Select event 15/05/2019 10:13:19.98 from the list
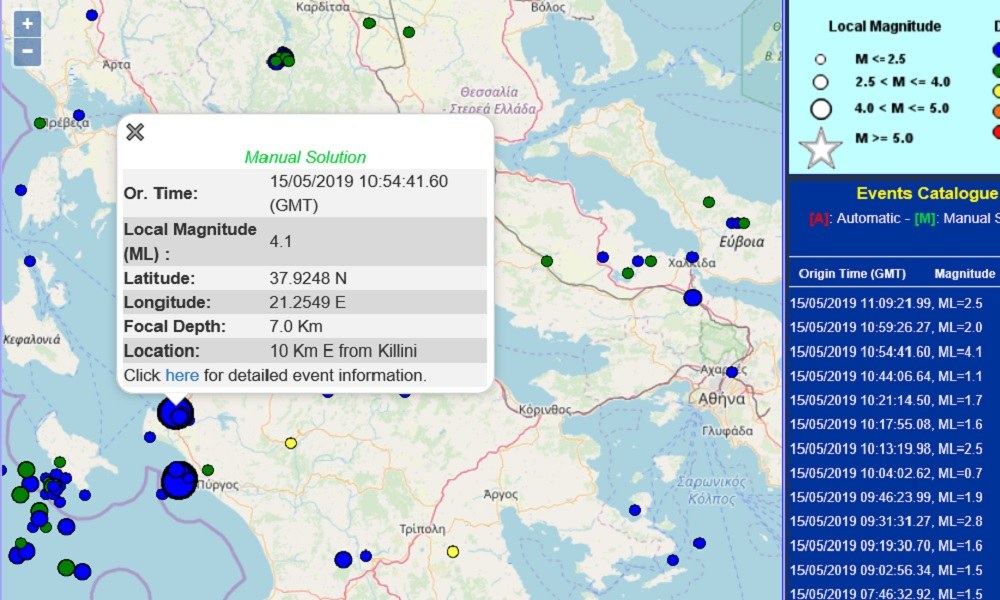Screen dimensions: 1000x600 click(x=886, y=447)
